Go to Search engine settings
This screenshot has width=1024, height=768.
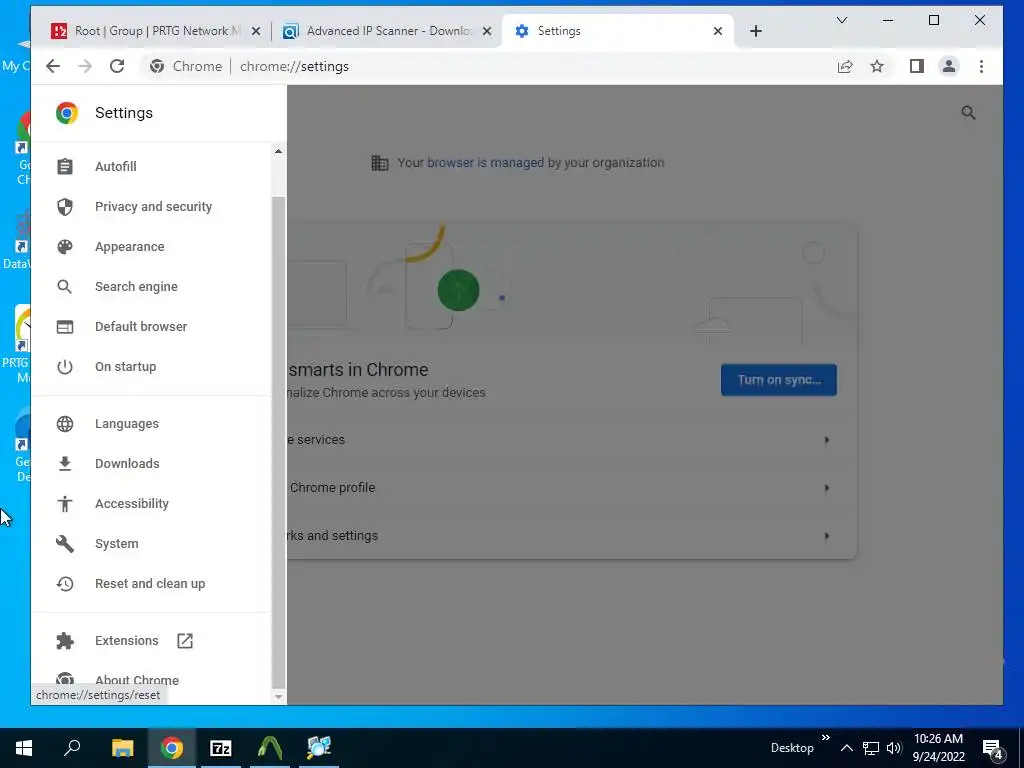(136, 287)
